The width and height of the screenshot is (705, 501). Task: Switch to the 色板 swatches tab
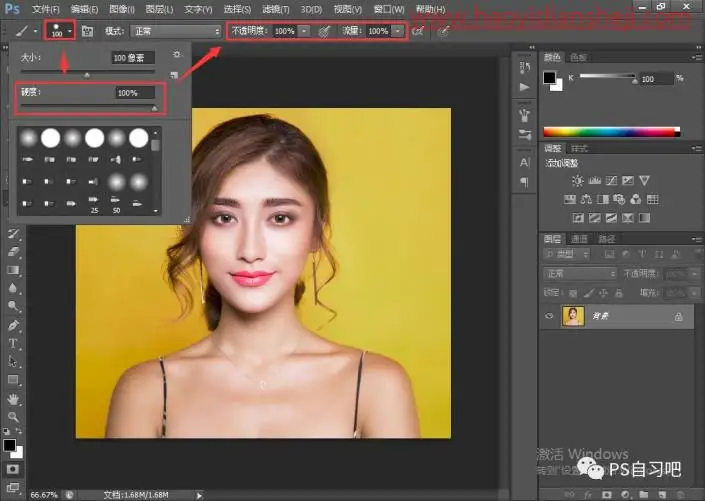click(578, 57)
